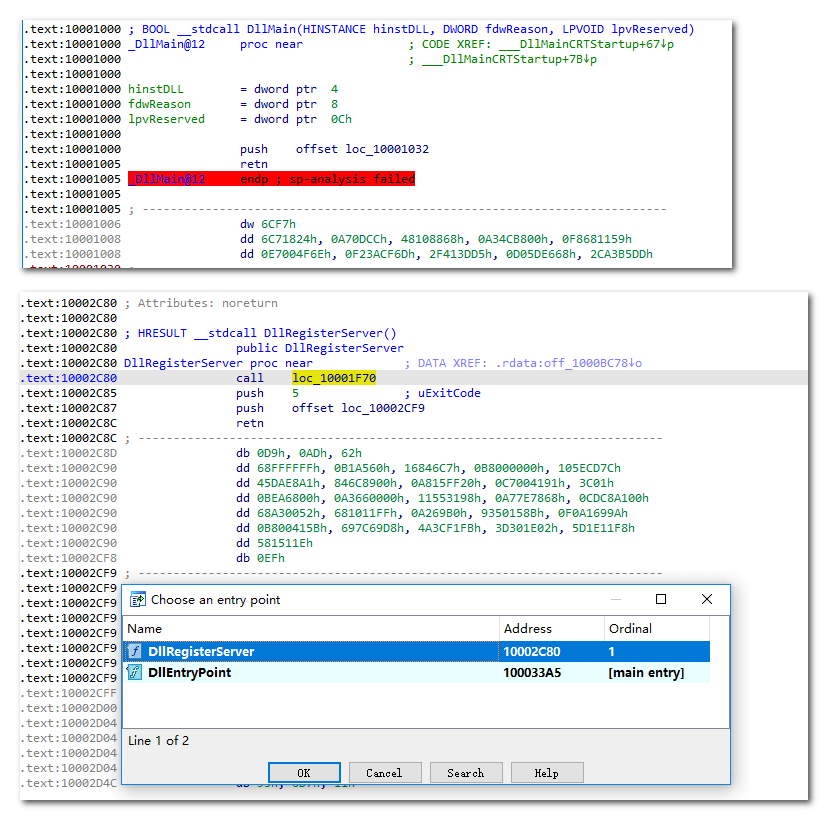The image size is (829, 821).
Task: Click 'push 5' instruction operand
Action: (x=295, y=393)
